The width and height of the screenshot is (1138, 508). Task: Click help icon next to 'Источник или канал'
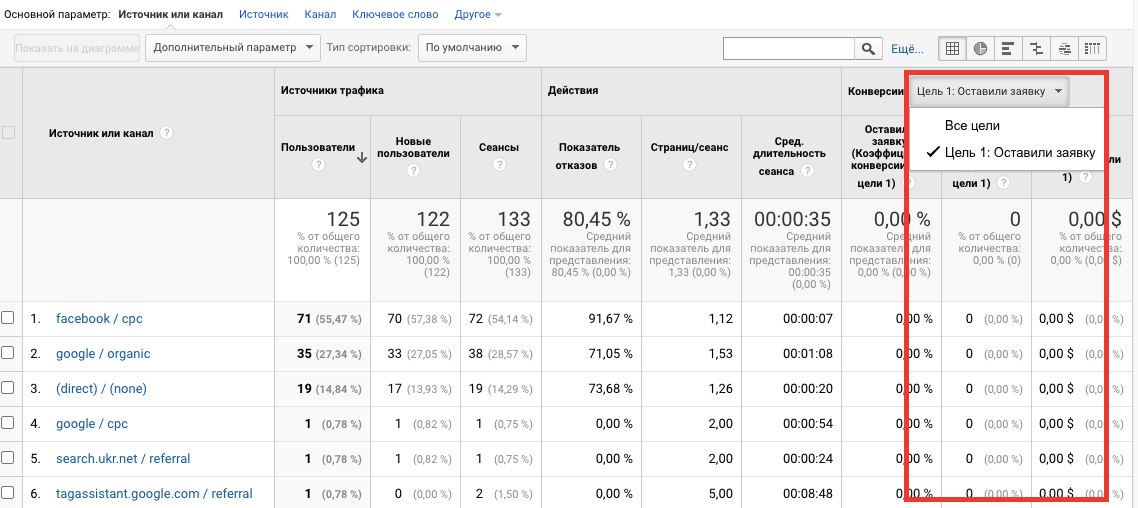click(167, 133)
